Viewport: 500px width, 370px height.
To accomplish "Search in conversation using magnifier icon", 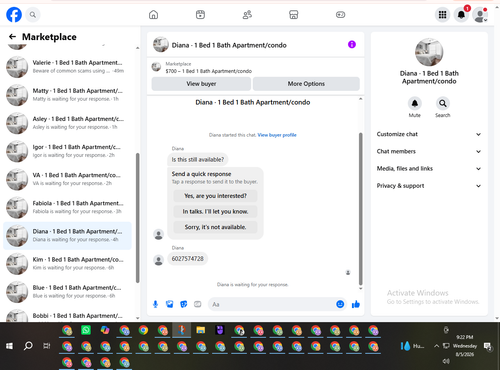I will 443,103.
